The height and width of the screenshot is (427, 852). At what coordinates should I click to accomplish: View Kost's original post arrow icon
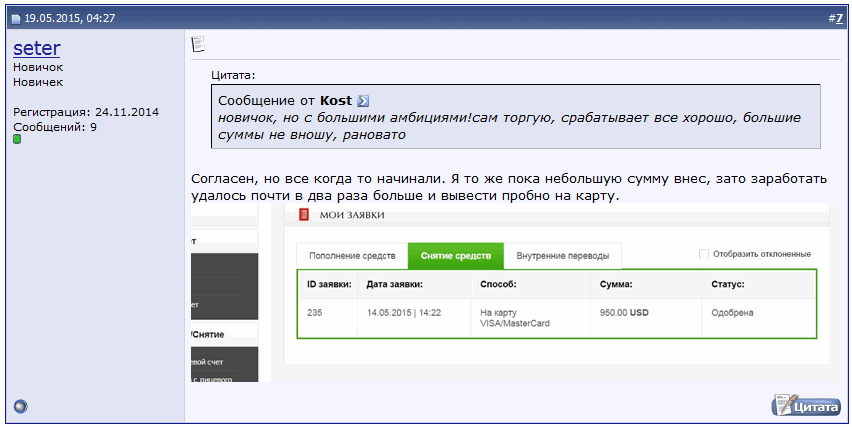(x=363, y=101)
